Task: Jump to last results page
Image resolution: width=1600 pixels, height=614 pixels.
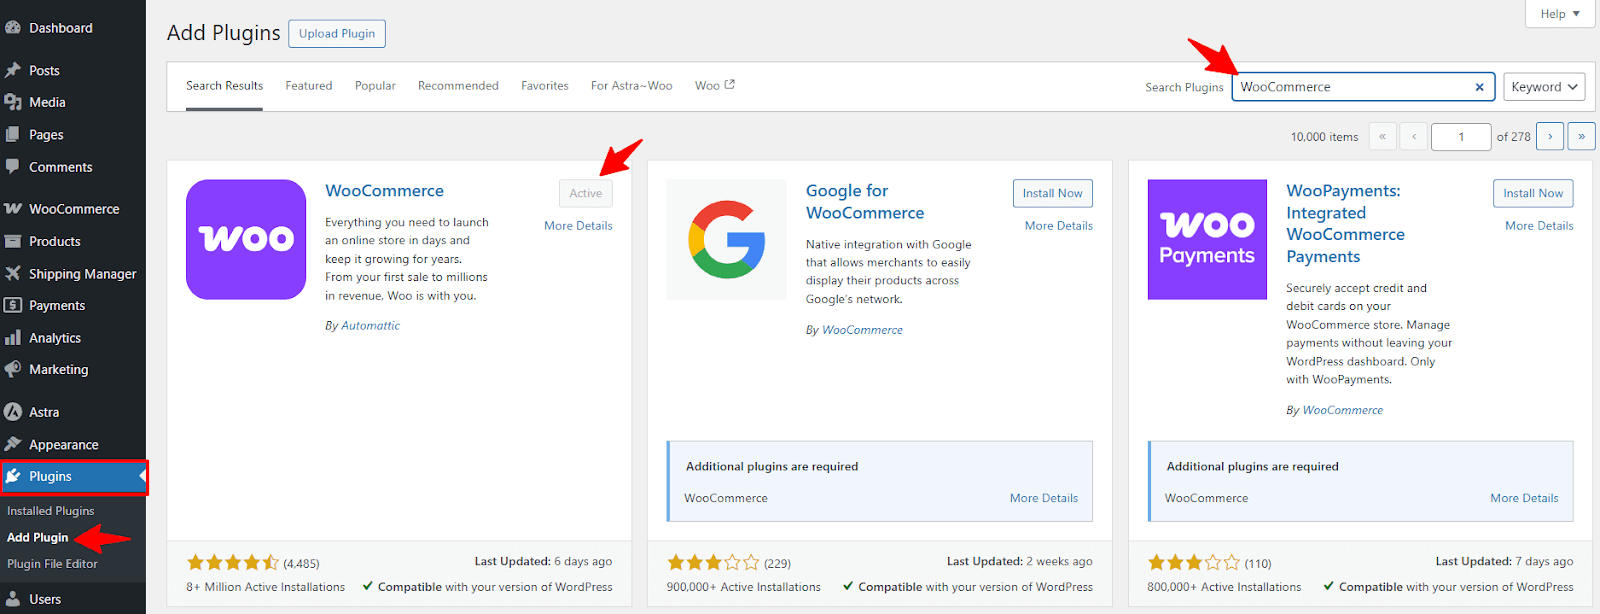Action: [x=1581, y=136]
